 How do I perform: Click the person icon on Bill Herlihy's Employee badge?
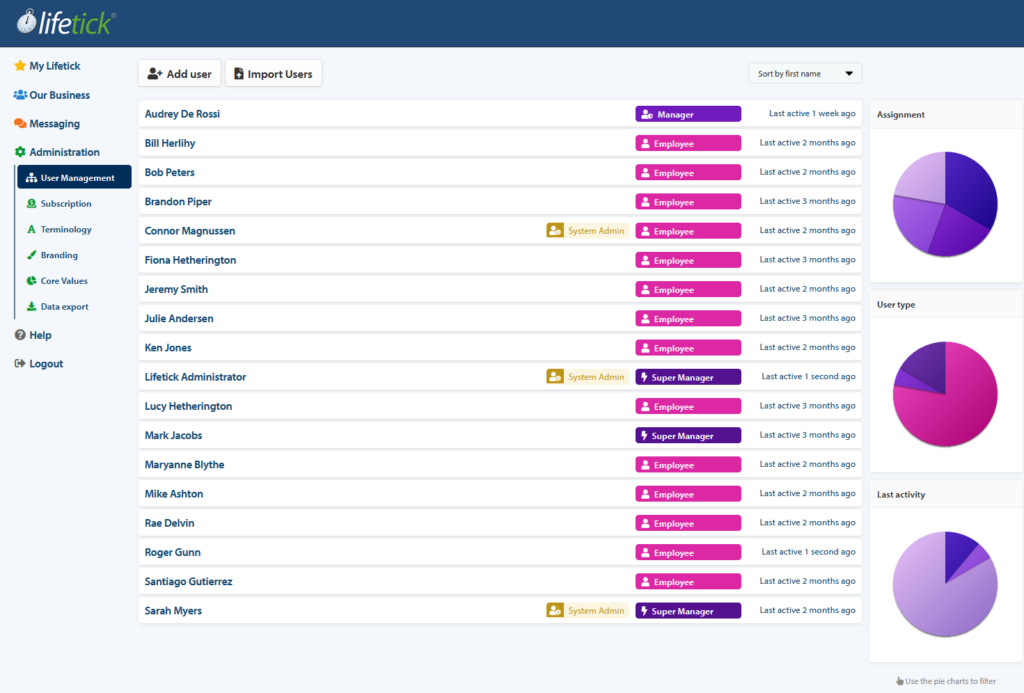tap(645, 144)
